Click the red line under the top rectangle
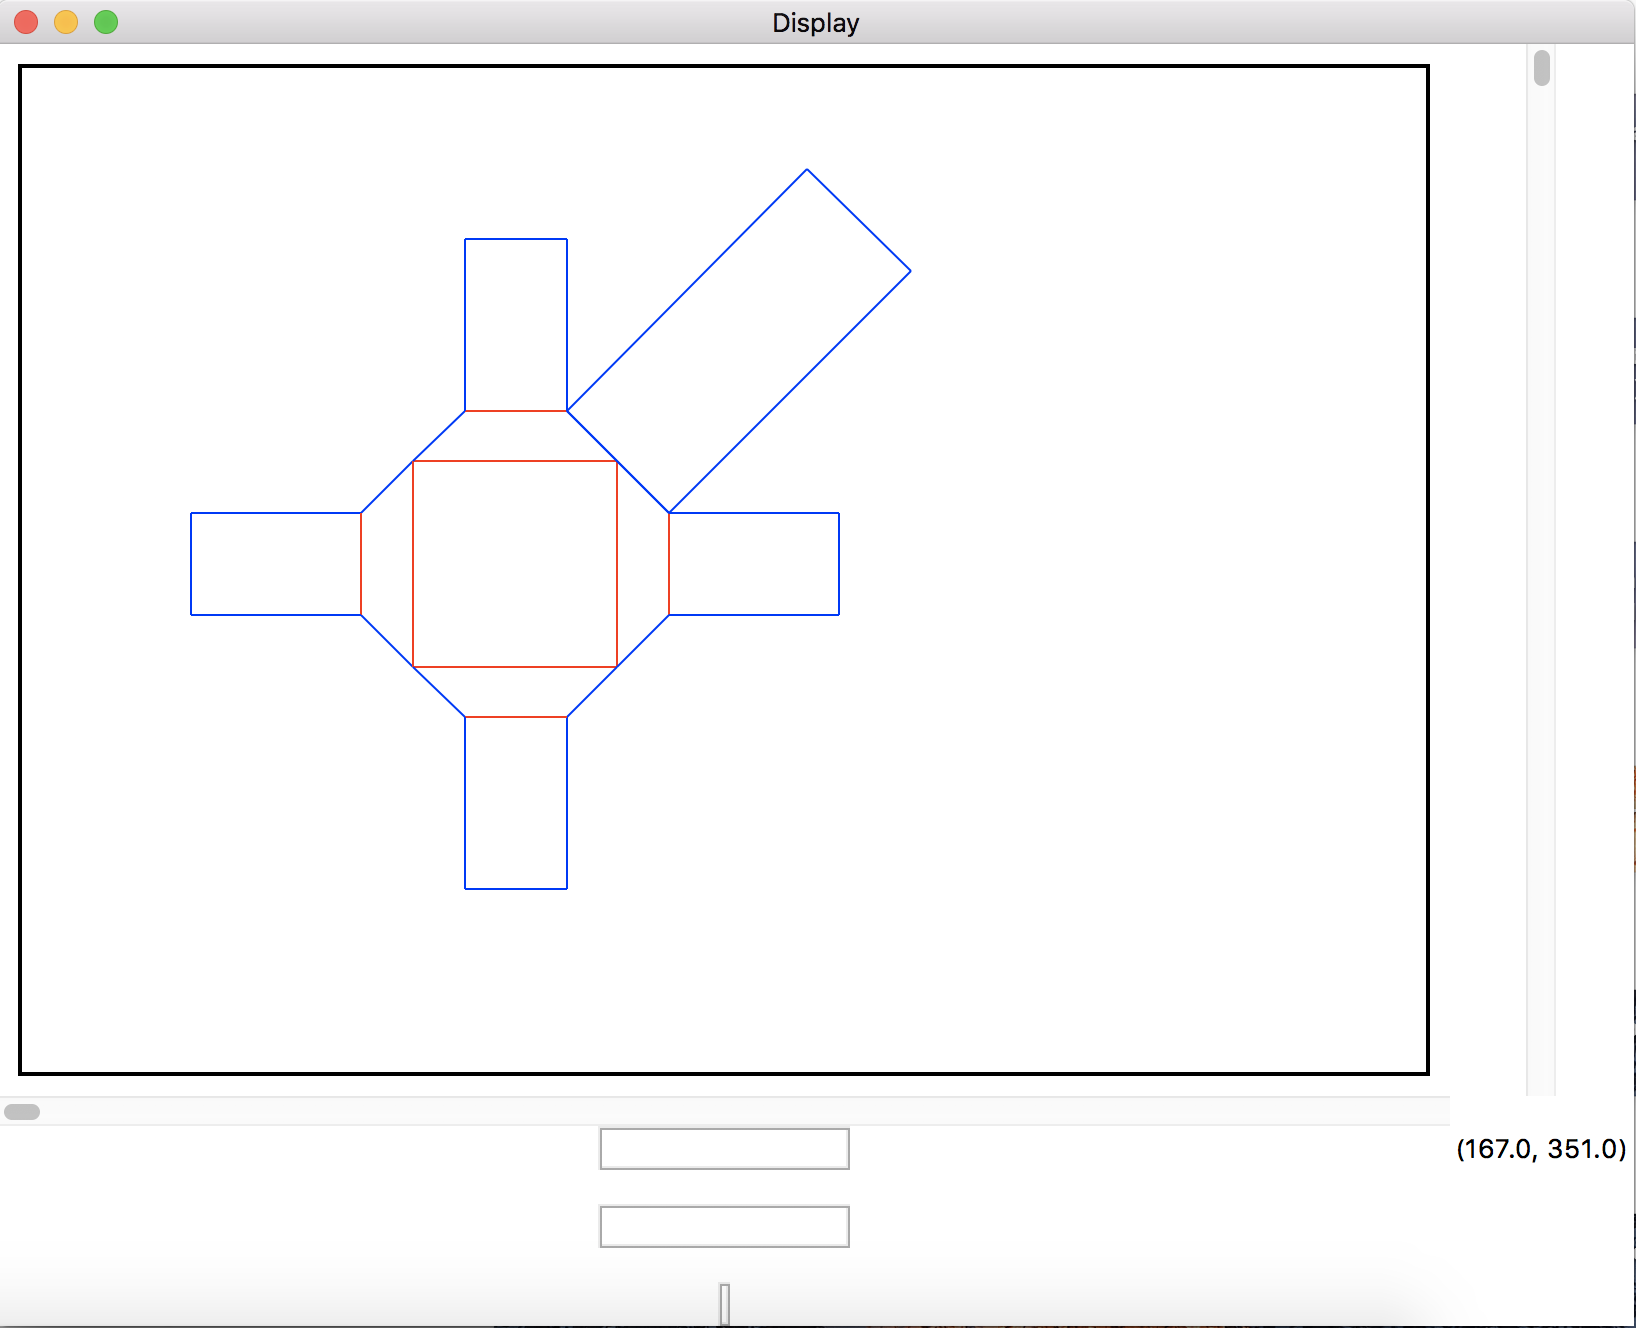The image size is (1636, 1328). 516,411
